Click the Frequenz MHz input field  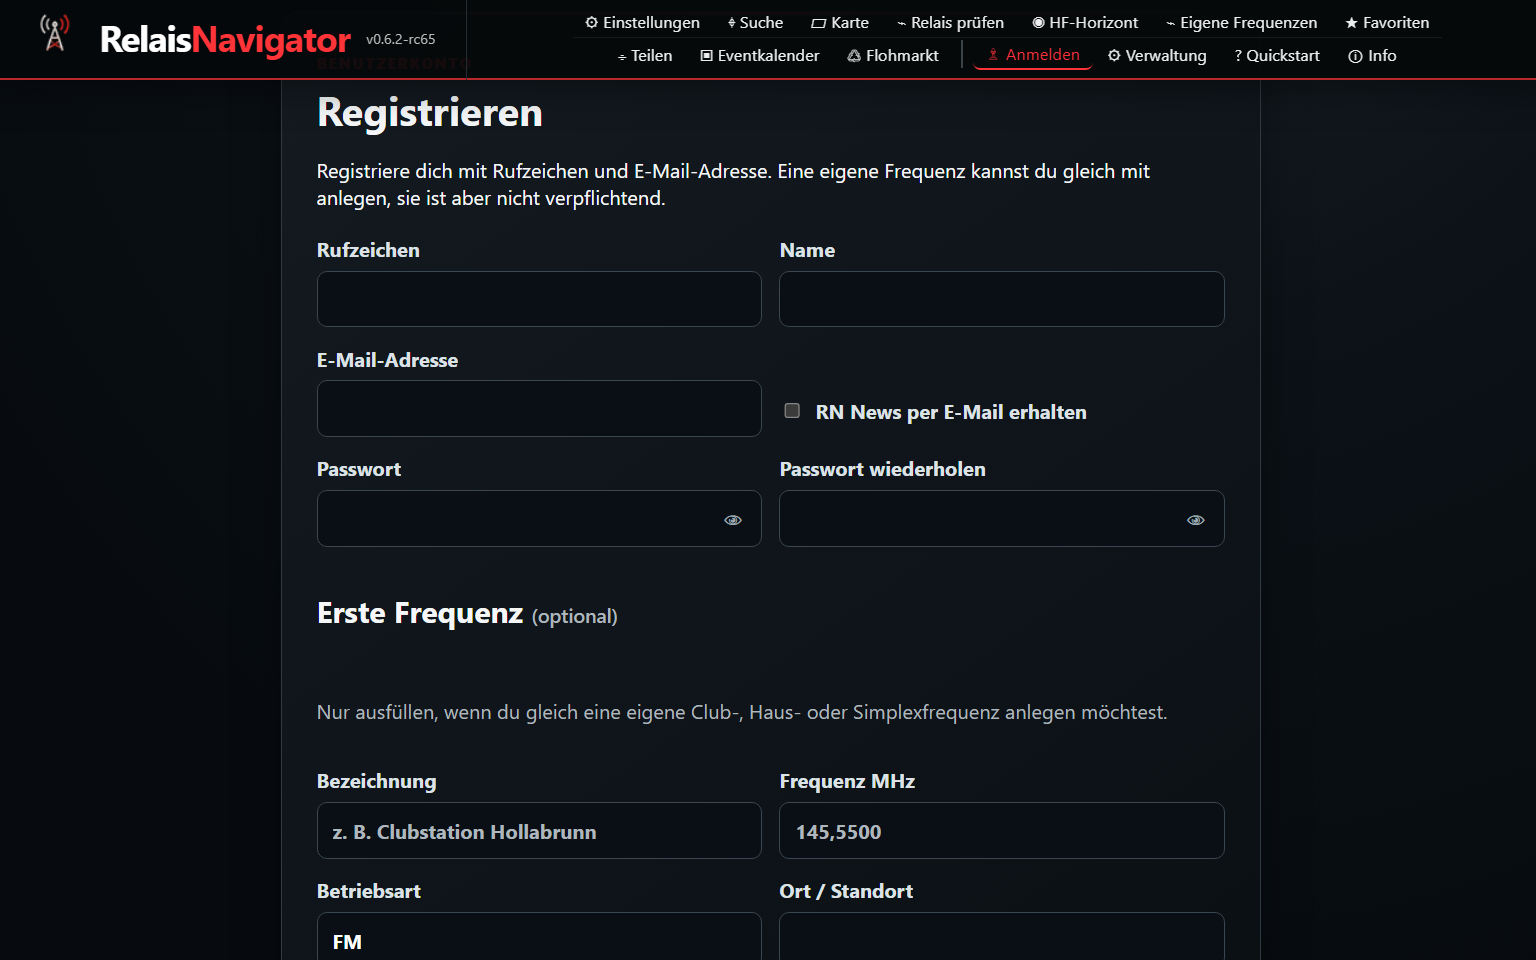click(1002, 830)
